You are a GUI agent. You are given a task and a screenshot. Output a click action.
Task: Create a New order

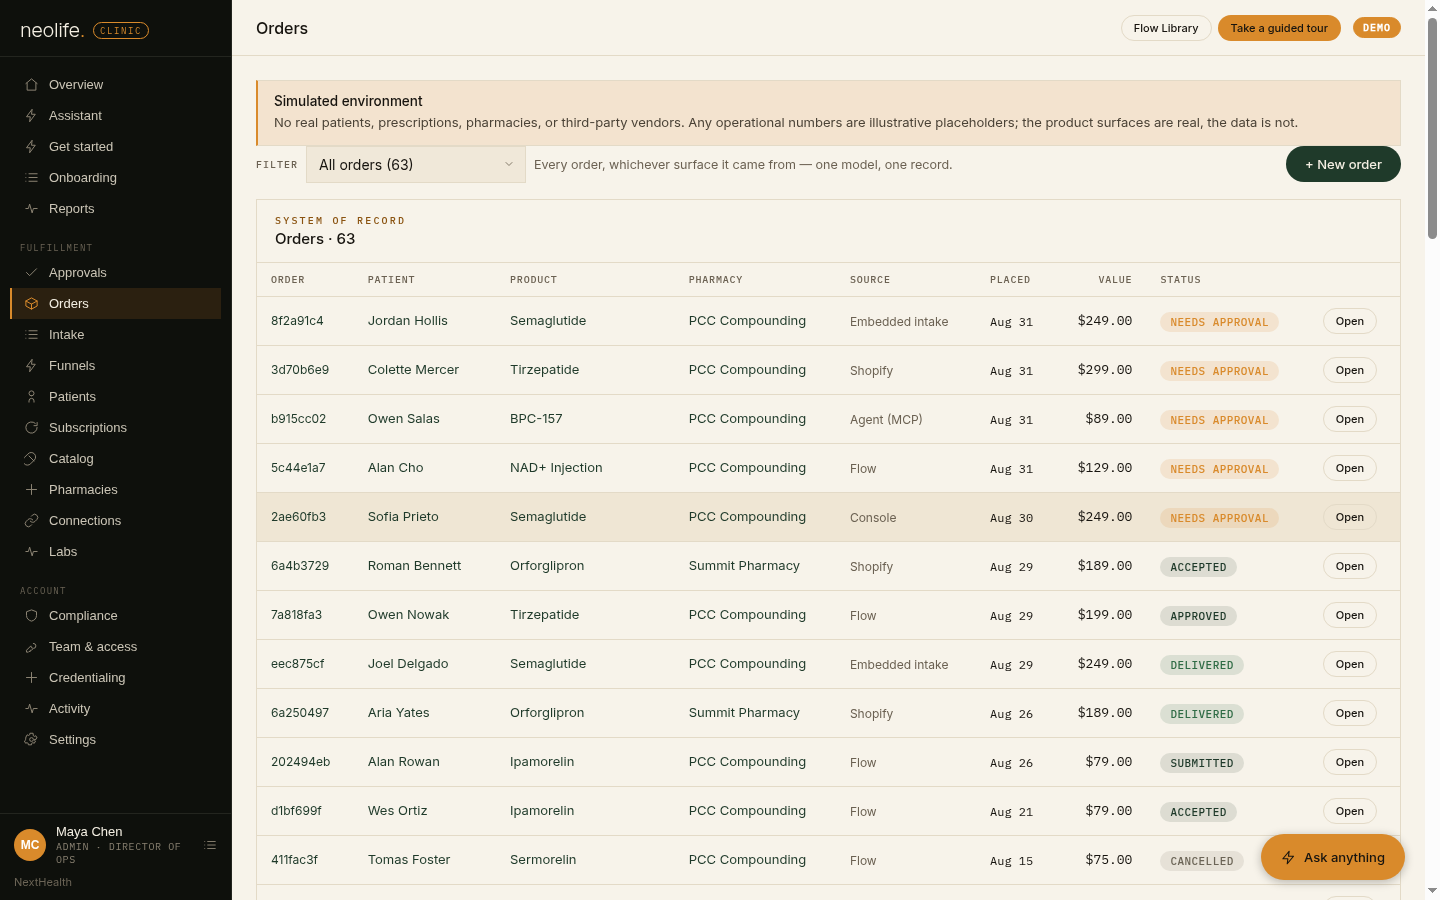click(1343, 164)
